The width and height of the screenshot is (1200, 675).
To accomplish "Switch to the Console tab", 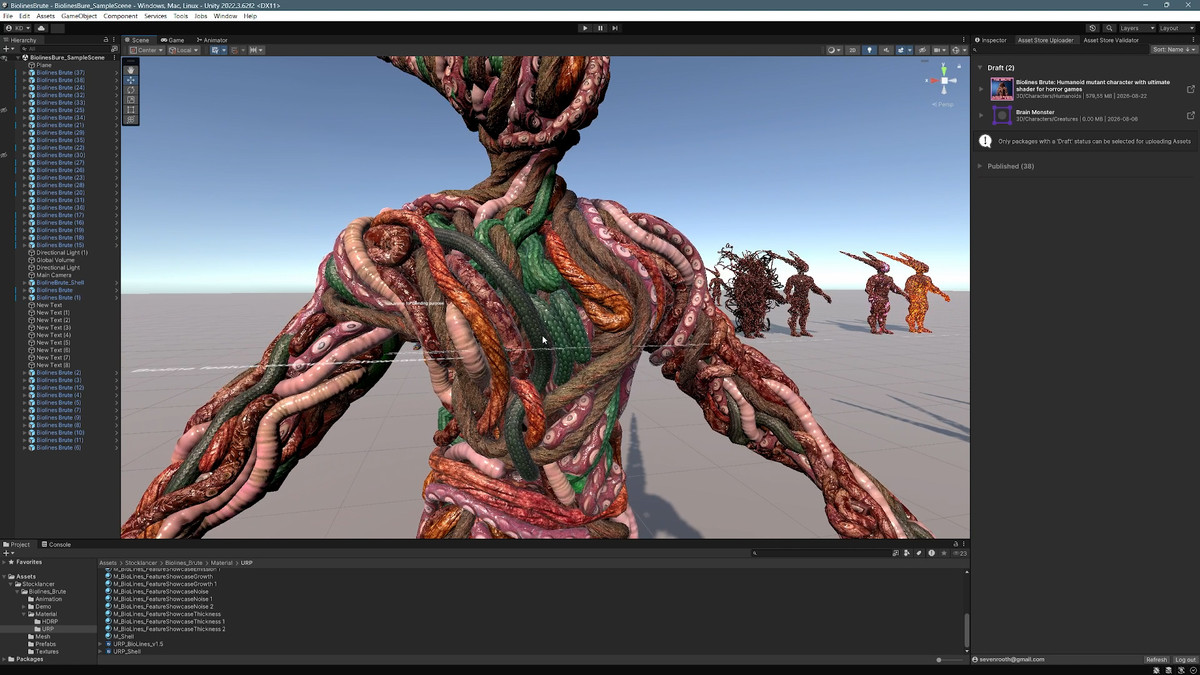I will click(x=56, y=544).
